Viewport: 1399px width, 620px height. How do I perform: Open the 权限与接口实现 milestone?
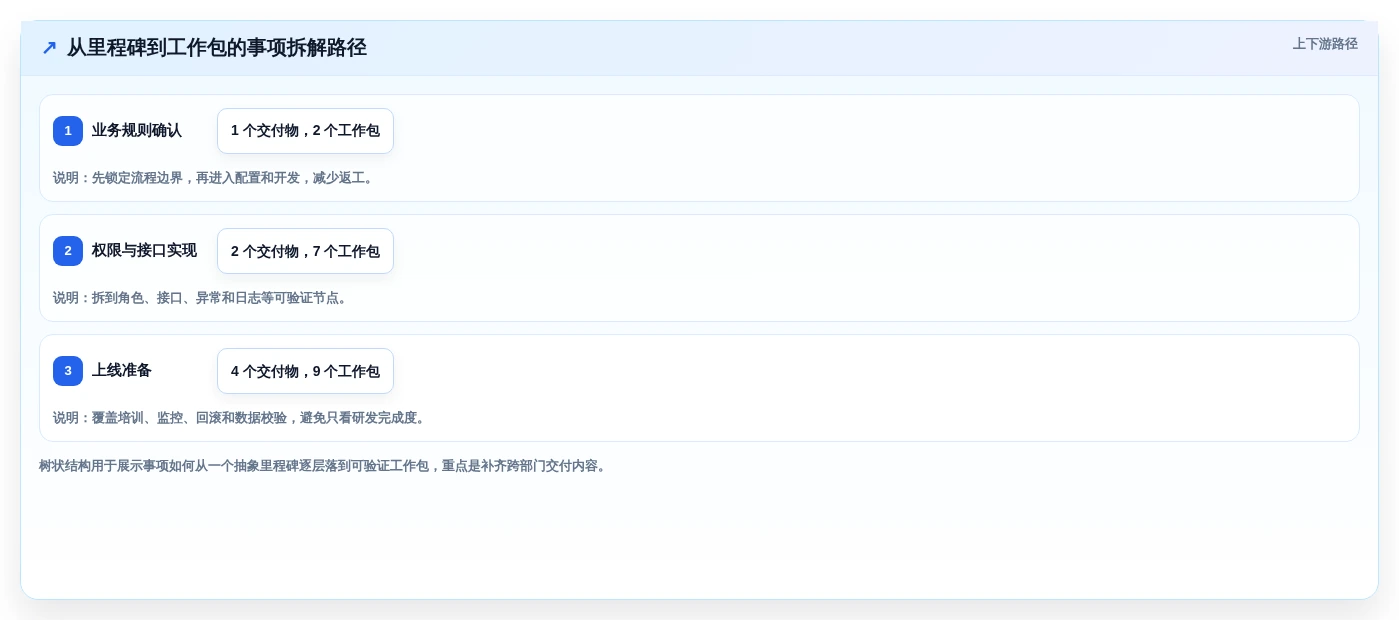[144, 251]
